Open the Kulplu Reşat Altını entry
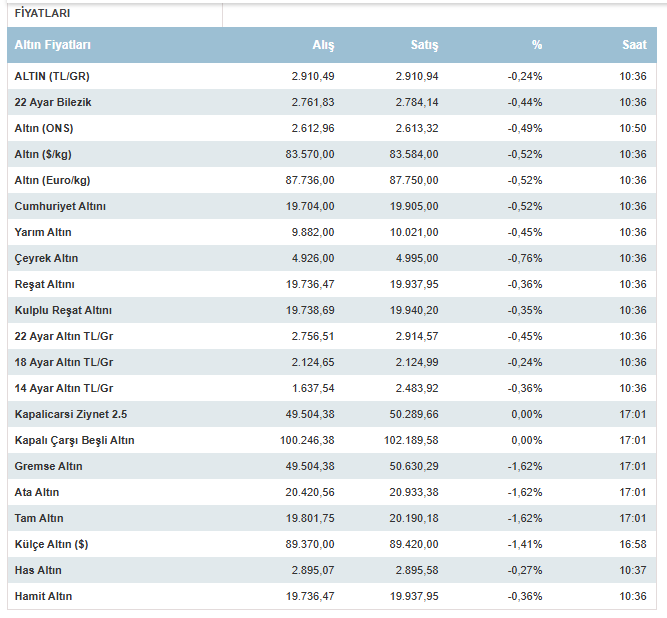The image size is (667, 618). (63, 310)
